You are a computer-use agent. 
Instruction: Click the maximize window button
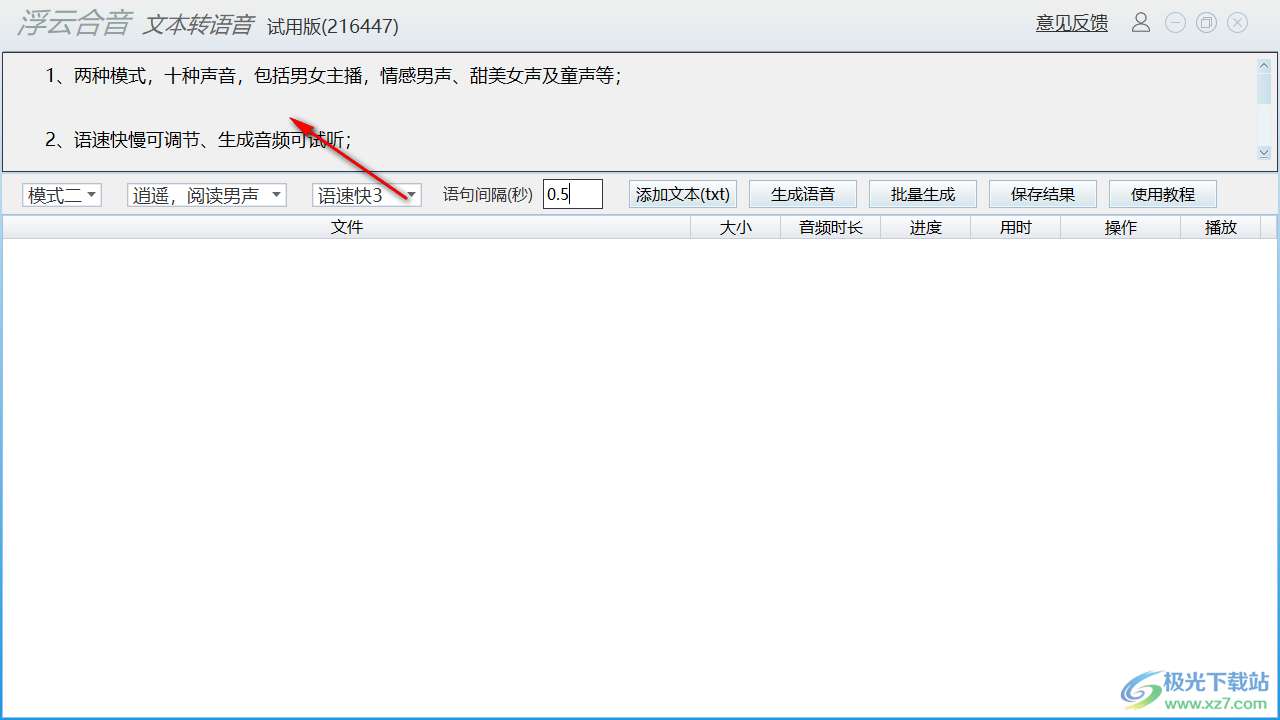click(x=1207, y=22)
